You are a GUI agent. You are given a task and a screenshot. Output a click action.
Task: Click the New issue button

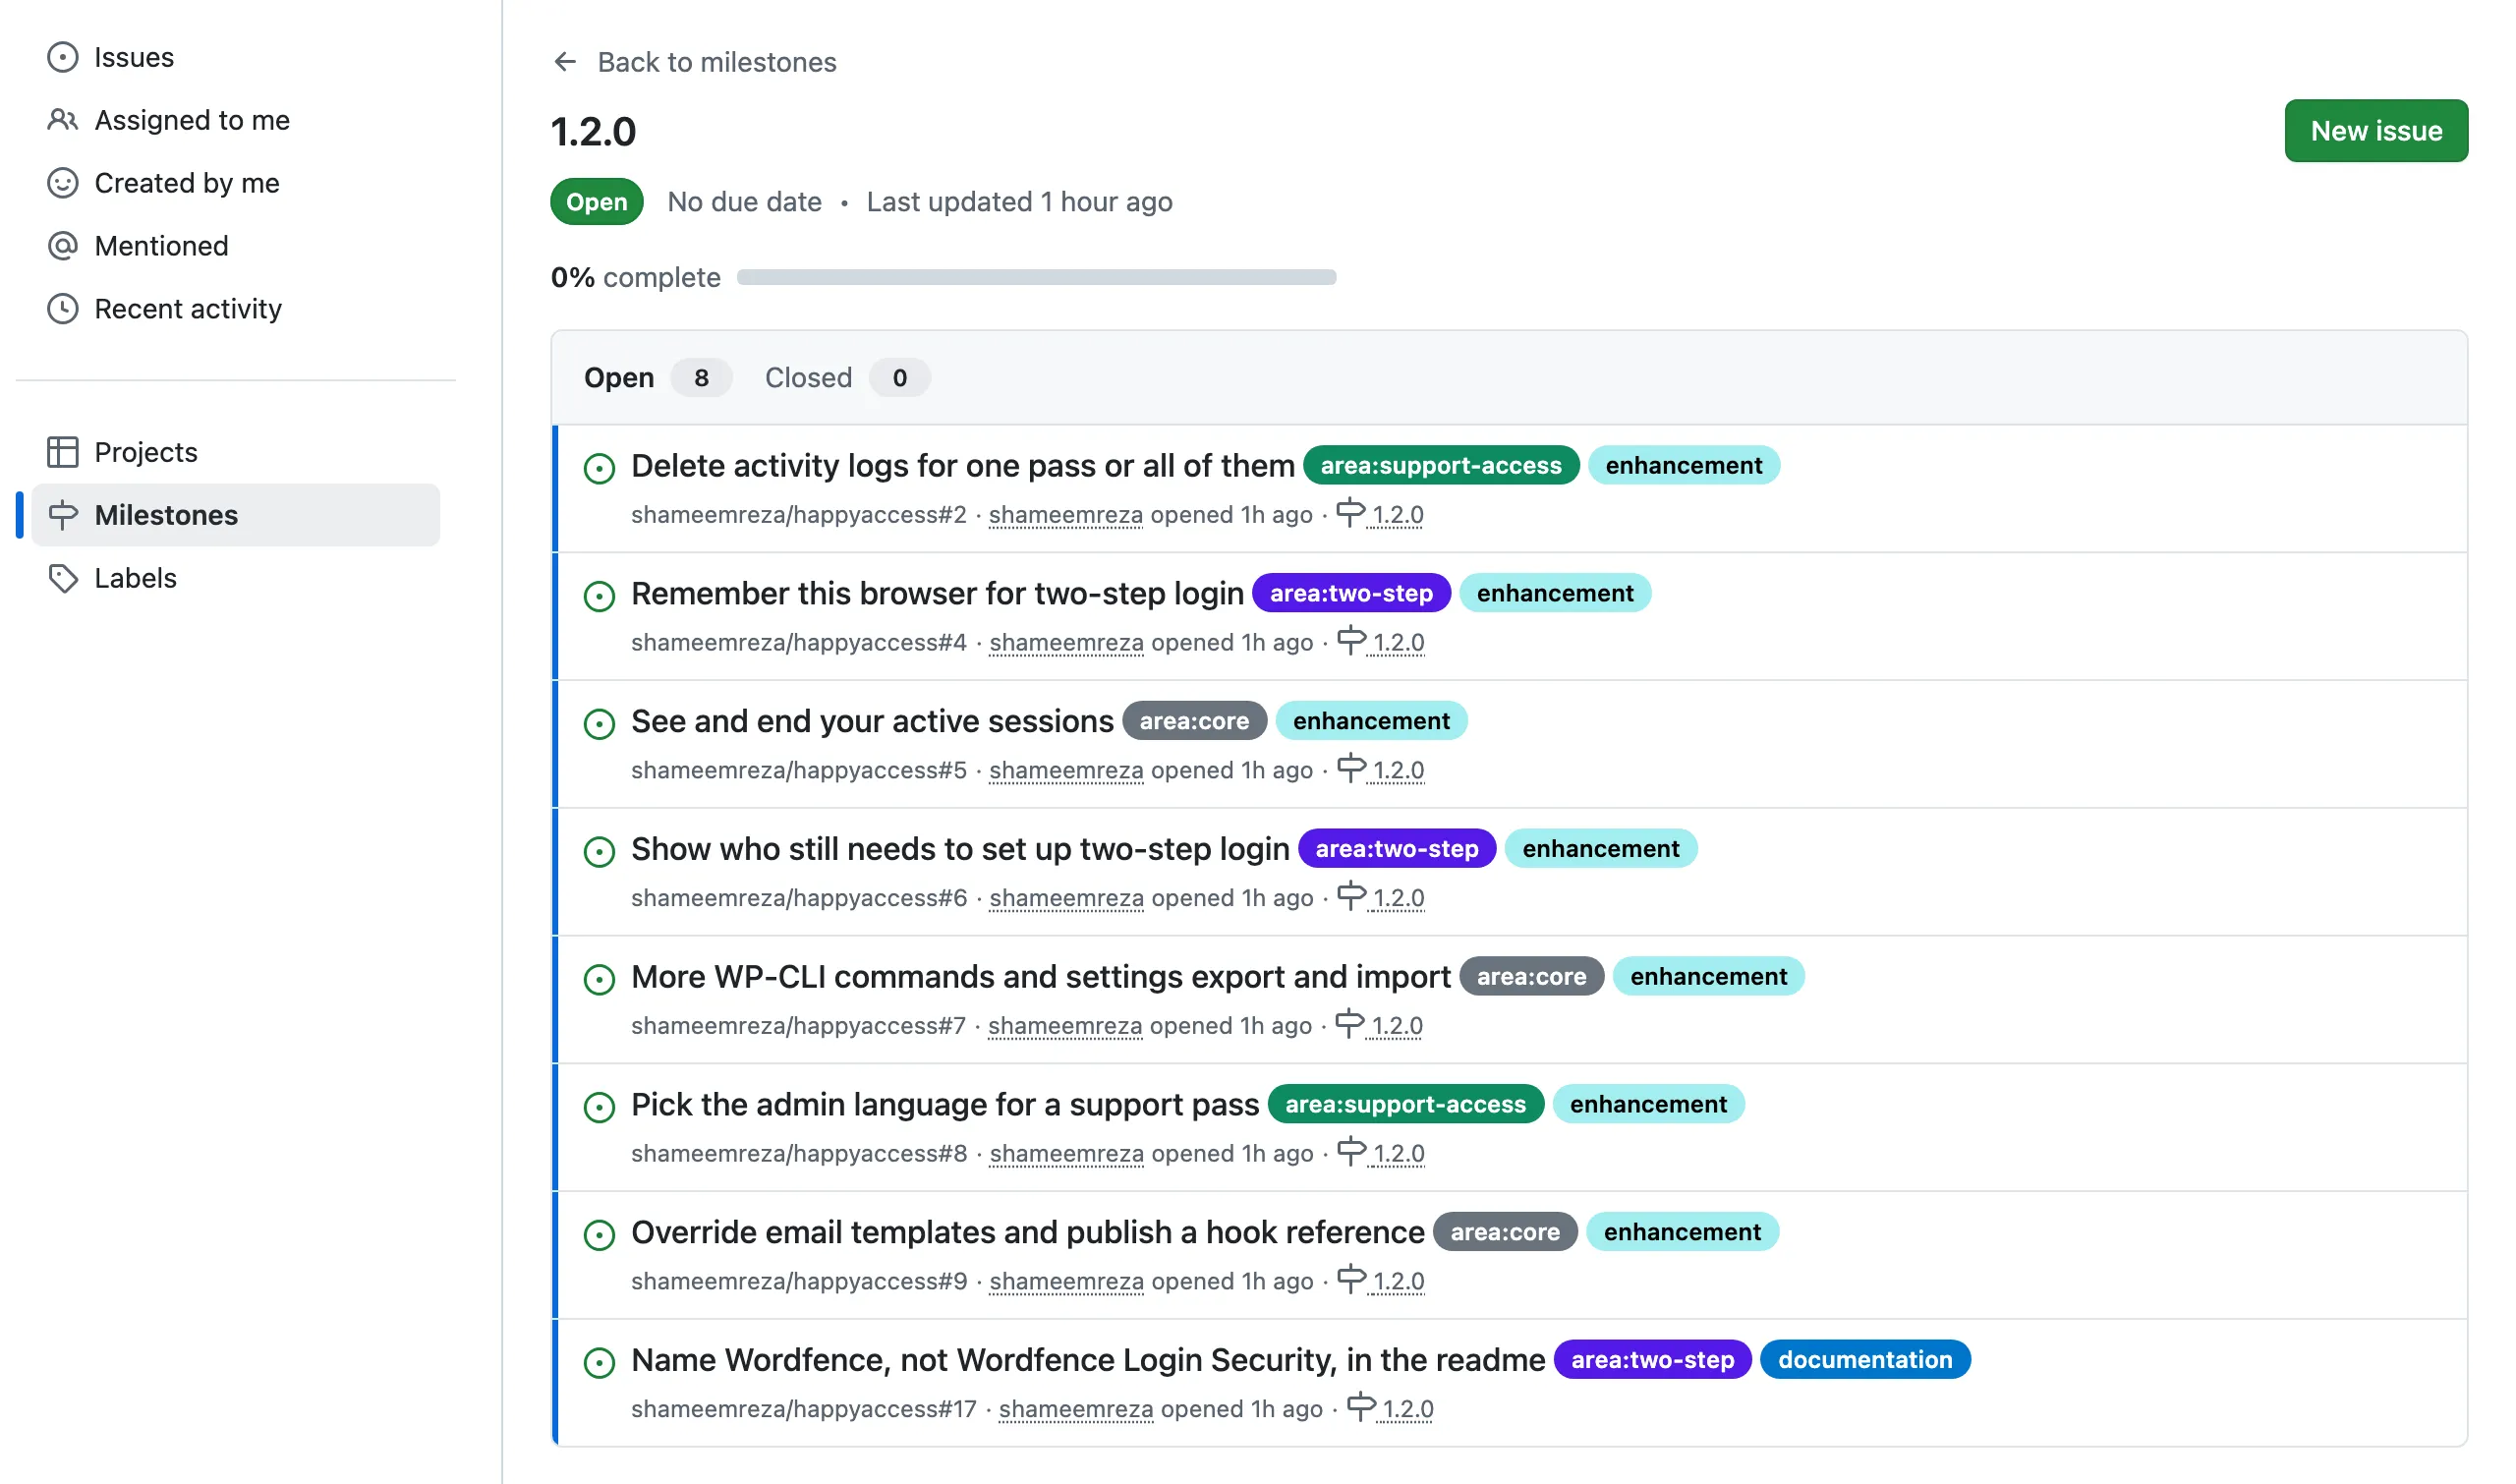pyautogui.click(x=2376, y=131)
